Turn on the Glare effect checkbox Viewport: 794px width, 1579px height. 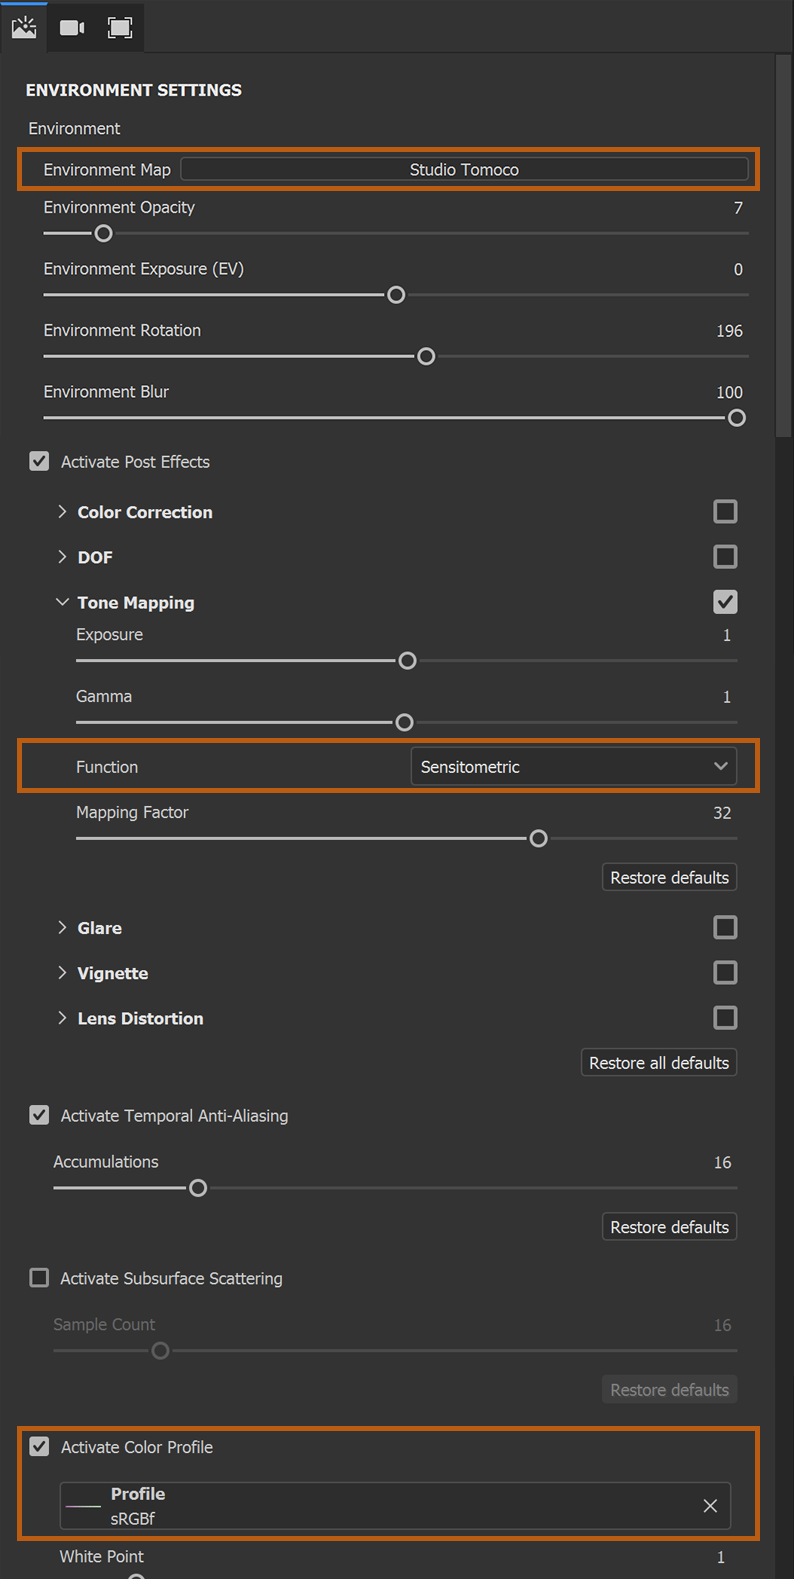(x=725, y=928)
